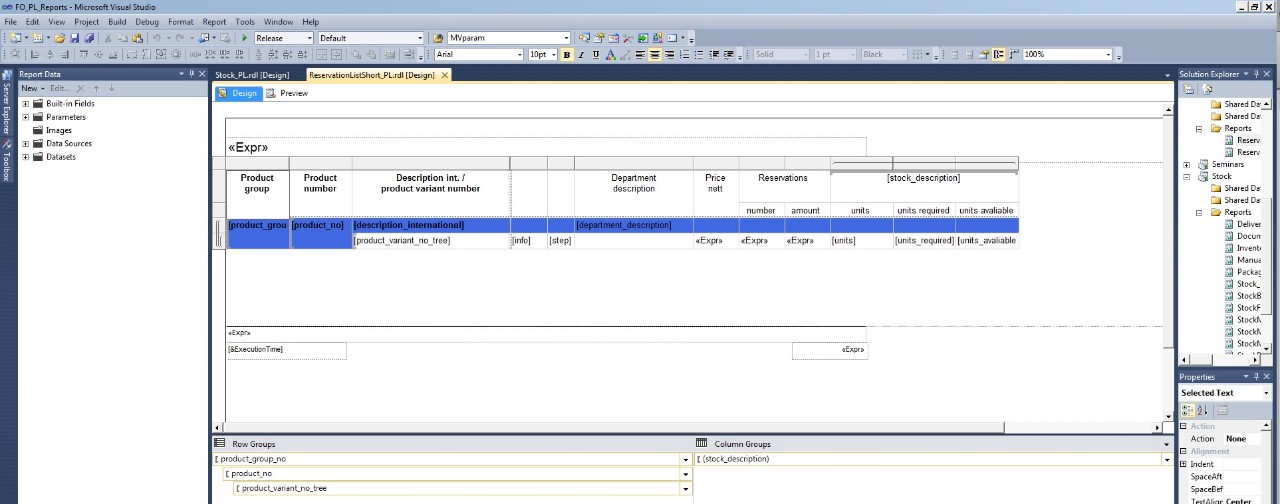
Task: Expand the Datasets node
Action: pos(26,156)
